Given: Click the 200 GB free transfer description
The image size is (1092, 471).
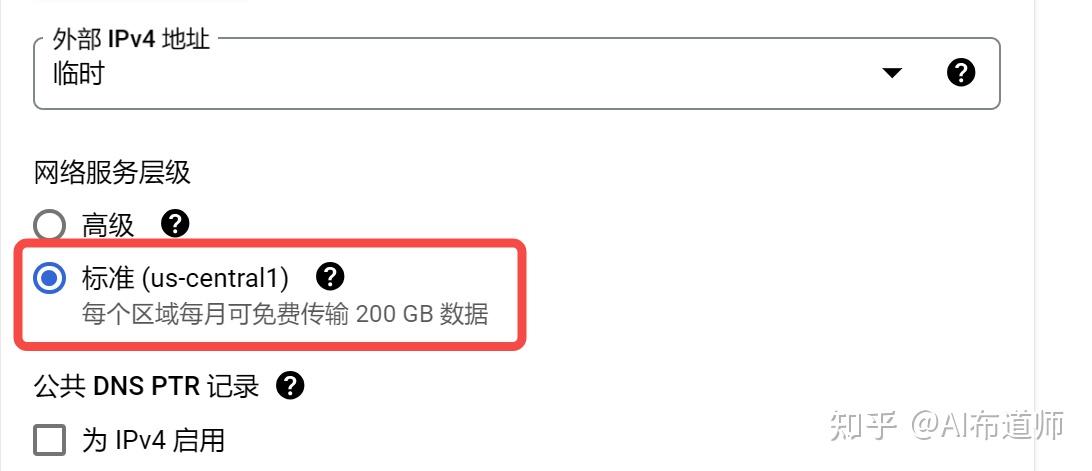Looking at the screenshot, I should 284,314.
